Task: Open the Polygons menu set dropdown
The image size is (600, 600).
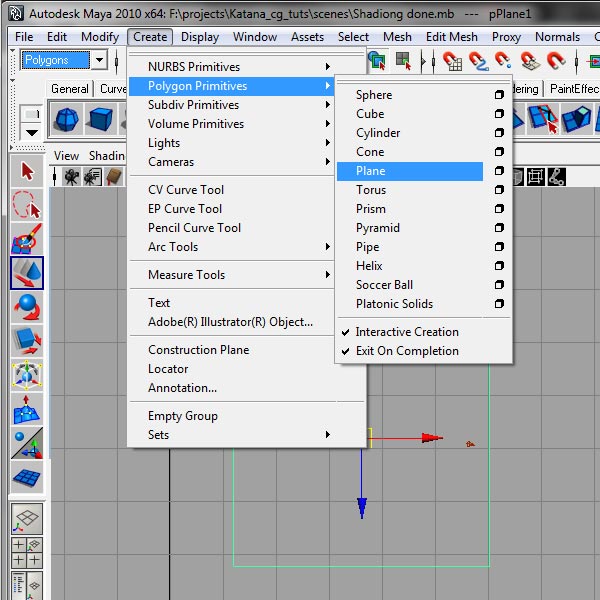Action: (99, 60)
